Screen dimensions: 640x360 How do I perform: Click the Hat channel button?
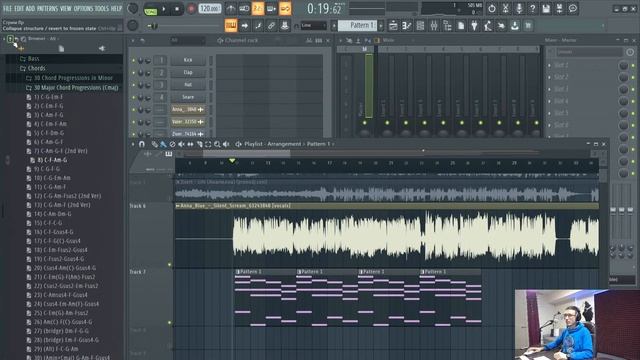tap(188, 84)
